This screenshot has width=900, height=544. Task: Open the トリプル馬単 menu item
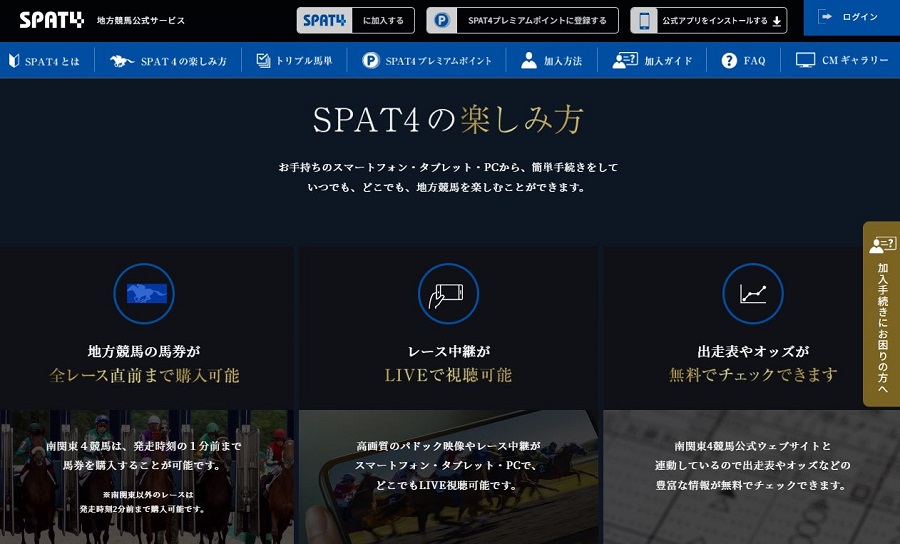click(294, 60)
